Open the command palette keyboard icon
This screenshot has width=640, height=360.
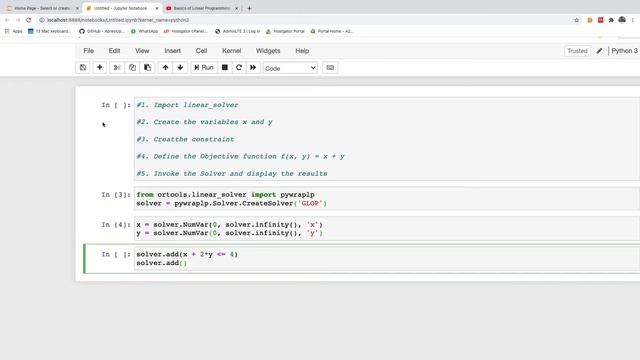point(330,68)
